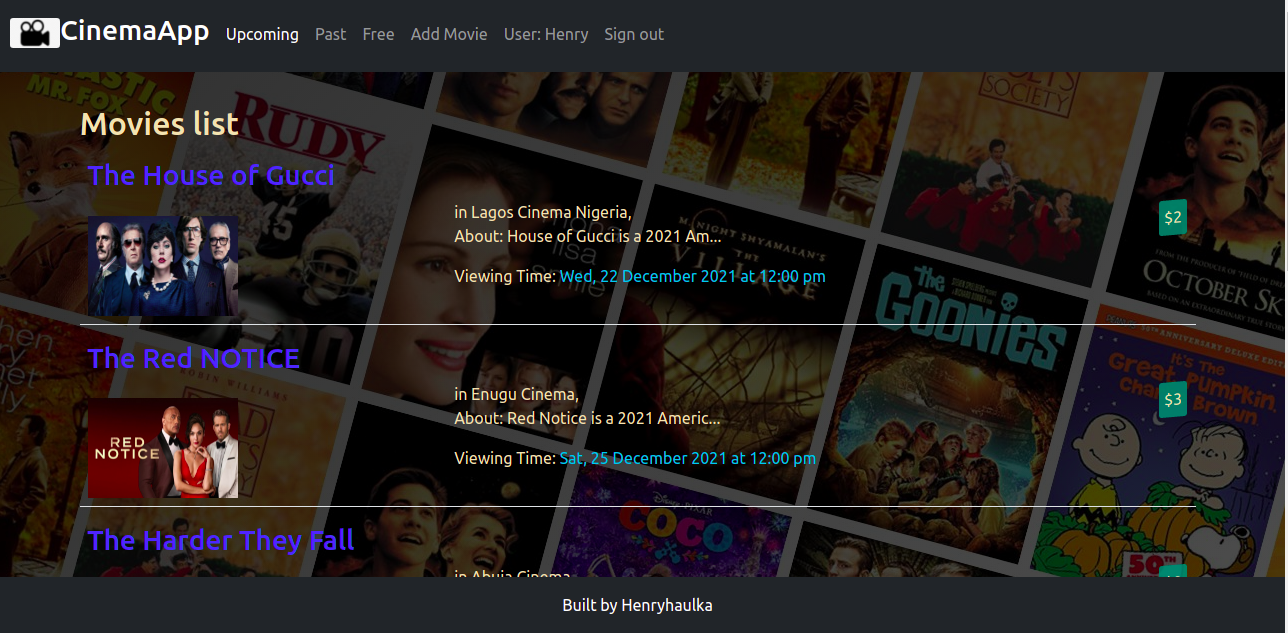Image resolution: width=1288 pixels, height=633 pixels.
Task: Click 'About: Red Notice is a 2021 Americ...' text
Action: (x=587, y=418)
